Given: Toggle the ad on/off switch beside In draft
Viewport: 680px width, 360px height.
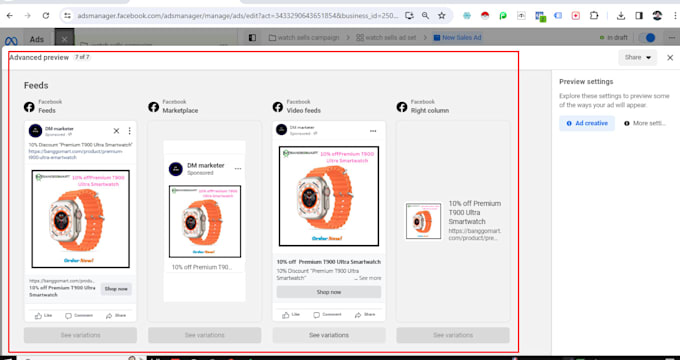Looking at the screenshot, I should pos(647,38).
